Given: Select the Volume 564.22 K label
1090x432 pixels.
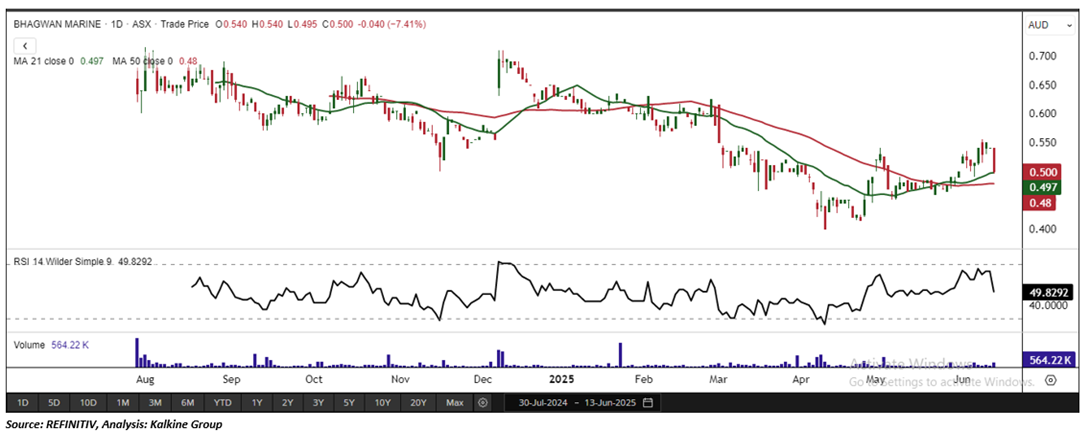Looking at the screenshot, I should tap(51, 344).
